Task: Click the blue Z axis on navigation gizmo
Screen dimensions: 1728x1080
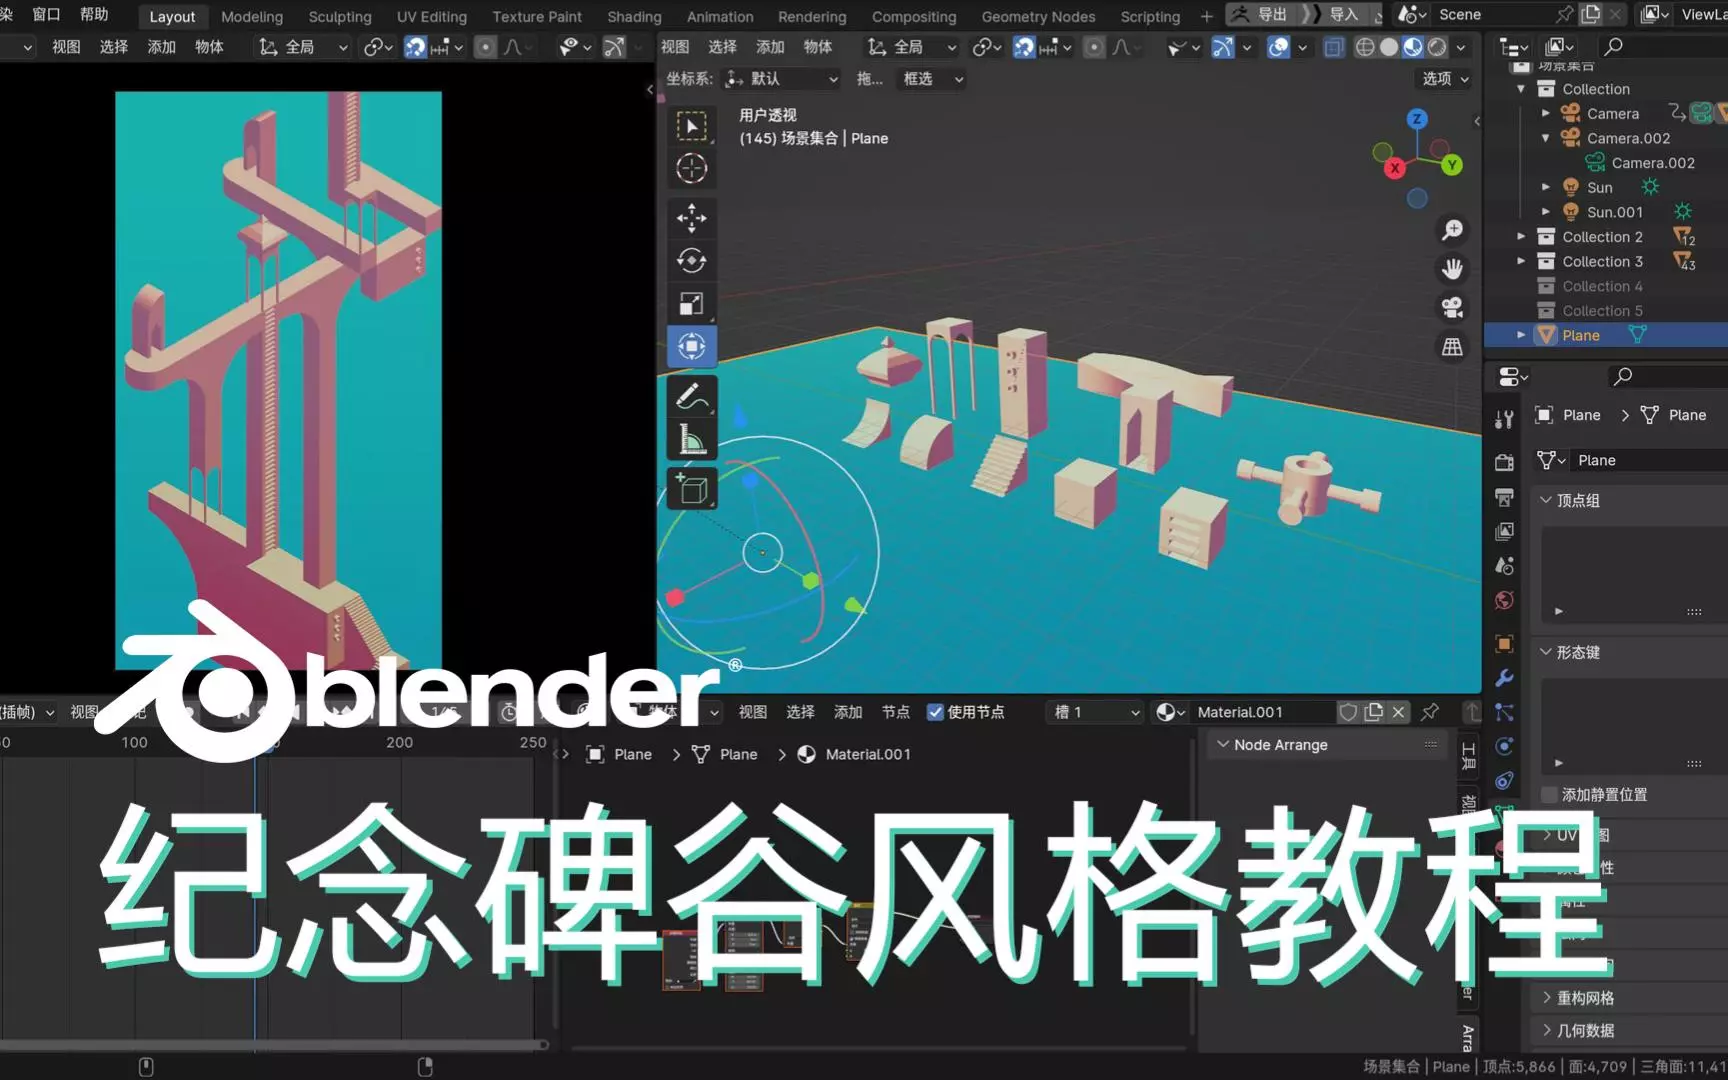Action: tap(1417, 119)
